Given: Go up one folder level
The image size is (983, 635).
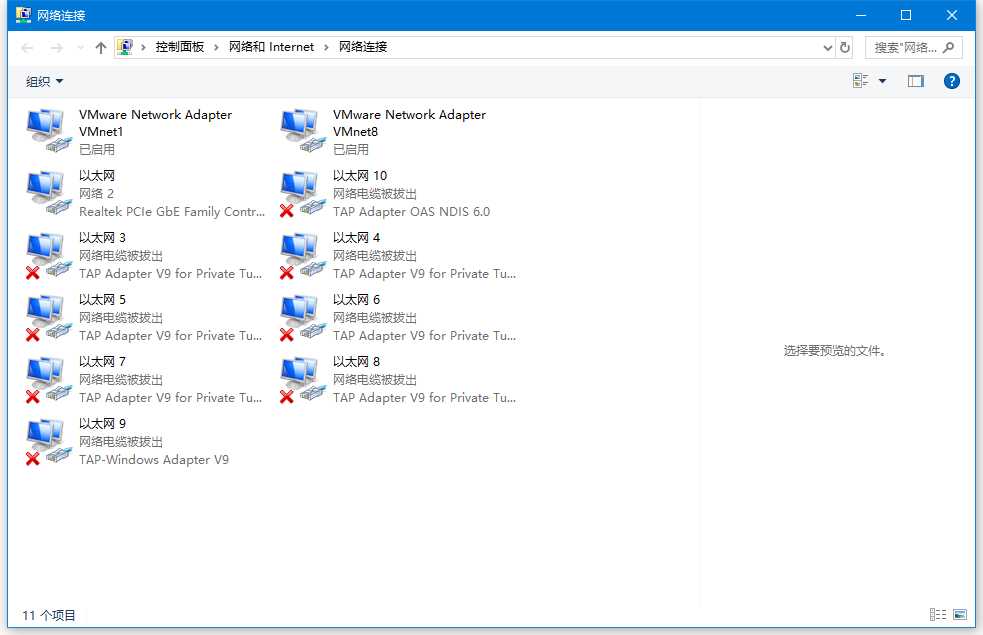Looking at the screenshot, I should (100, 48).
